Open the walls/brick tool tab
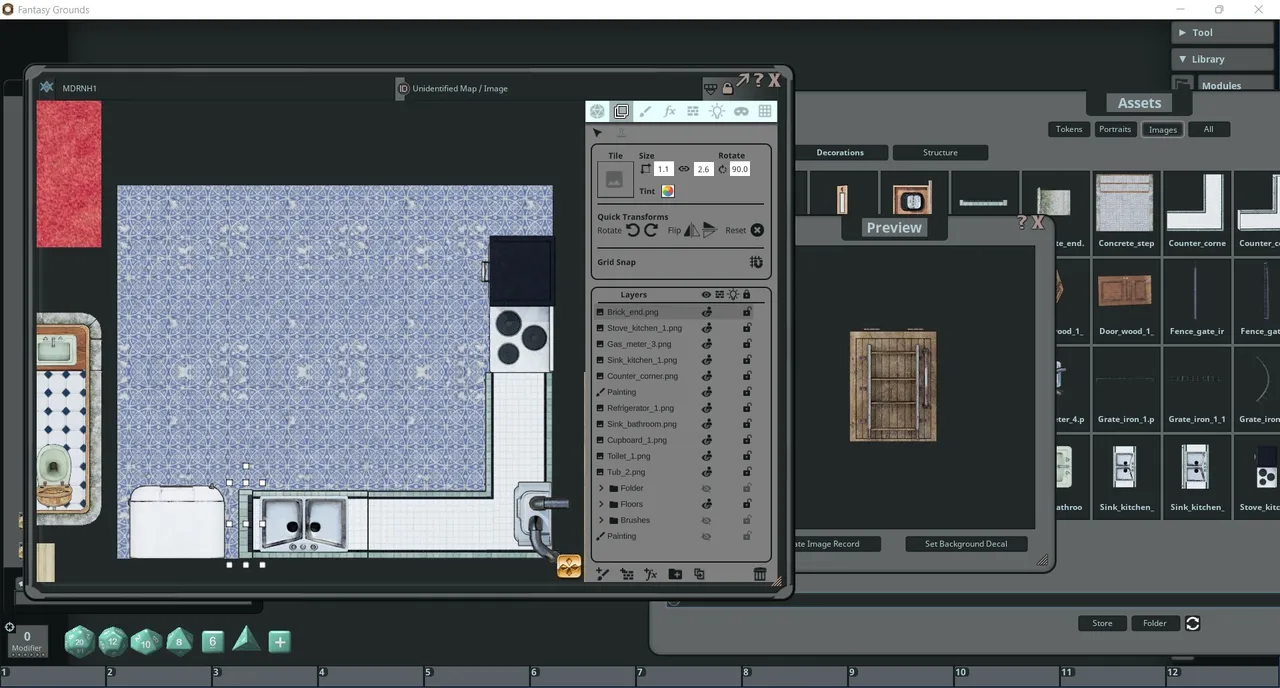 point(693,111)
